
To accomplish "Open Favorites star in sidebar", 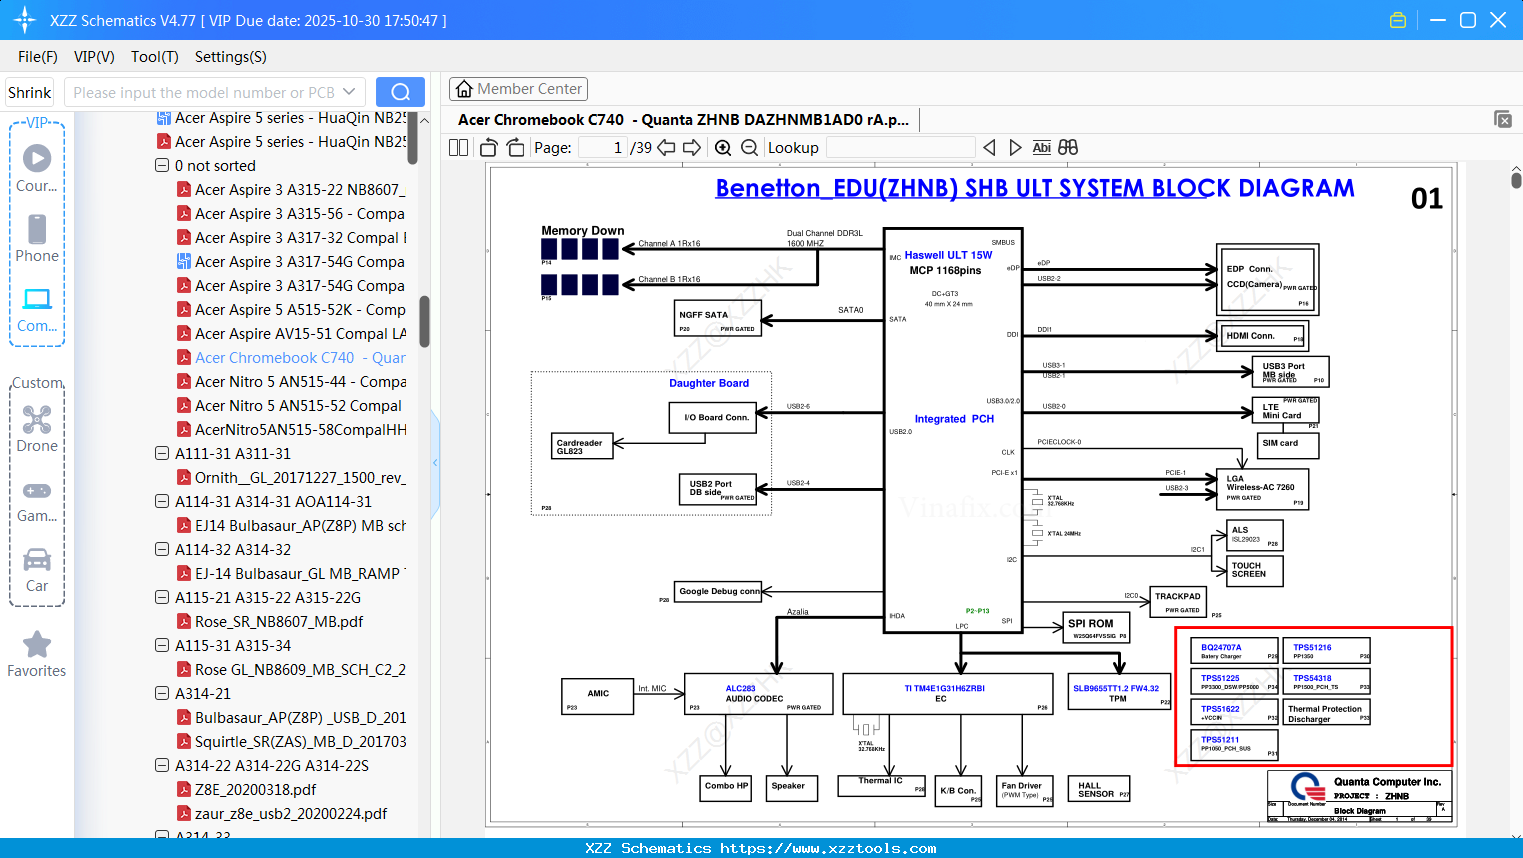I will tap(37, 655).
